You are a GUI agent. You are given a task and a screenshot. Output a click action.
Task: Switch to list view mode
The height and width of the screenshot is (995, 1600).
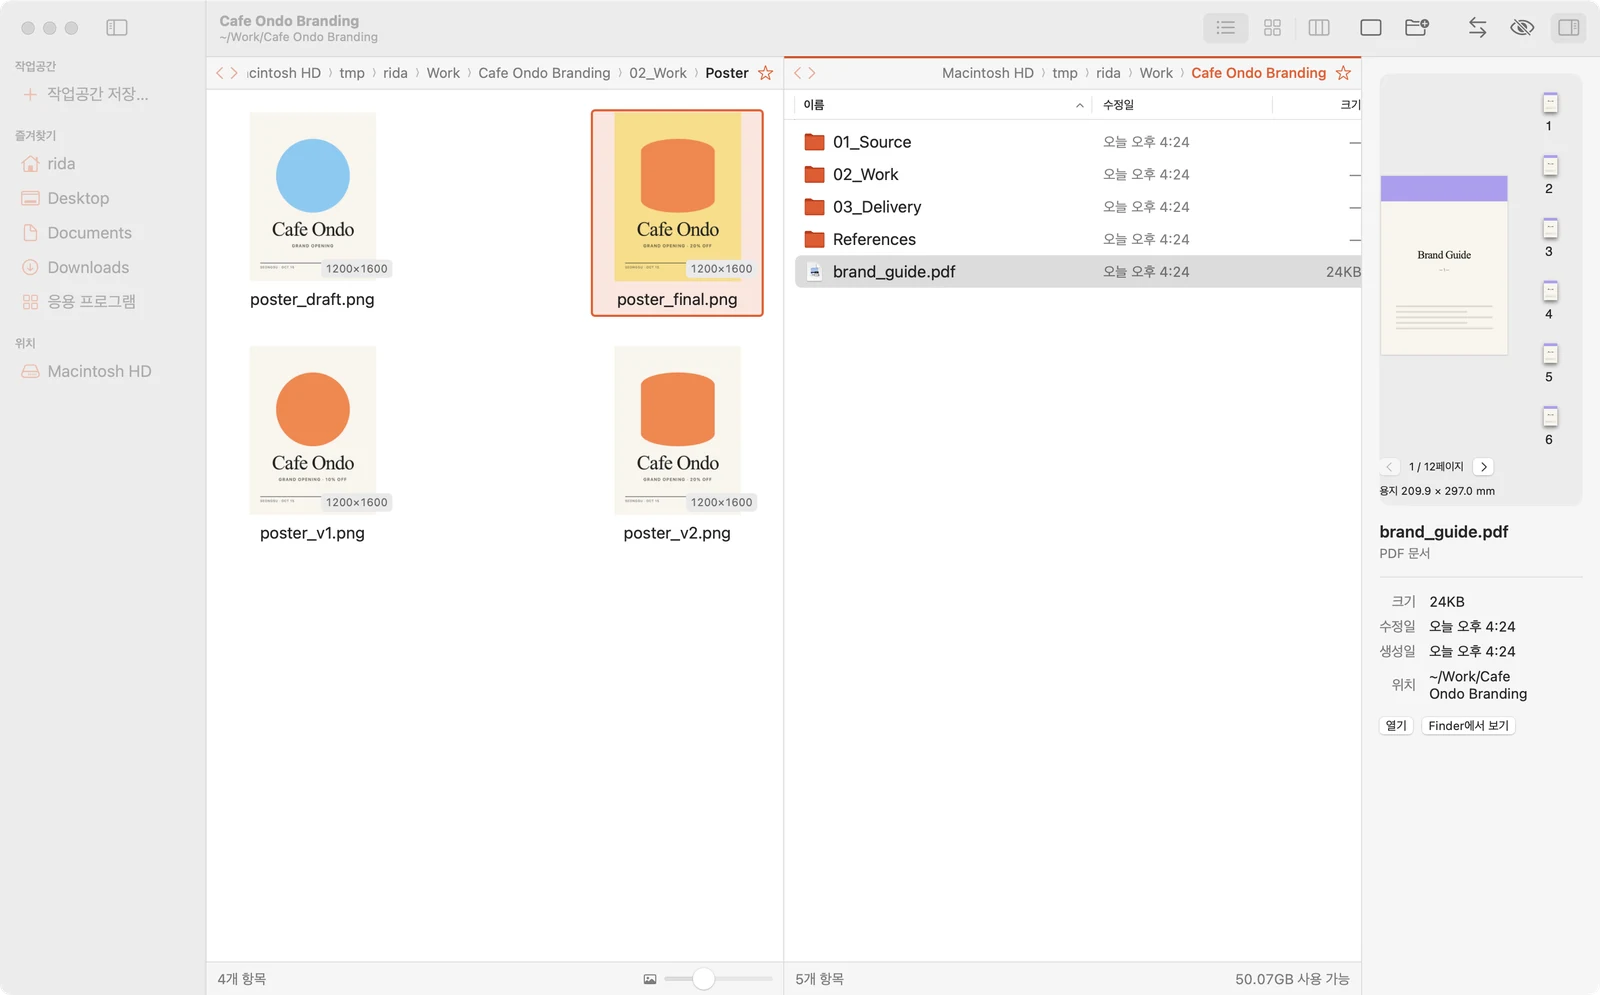(1225, 28)
